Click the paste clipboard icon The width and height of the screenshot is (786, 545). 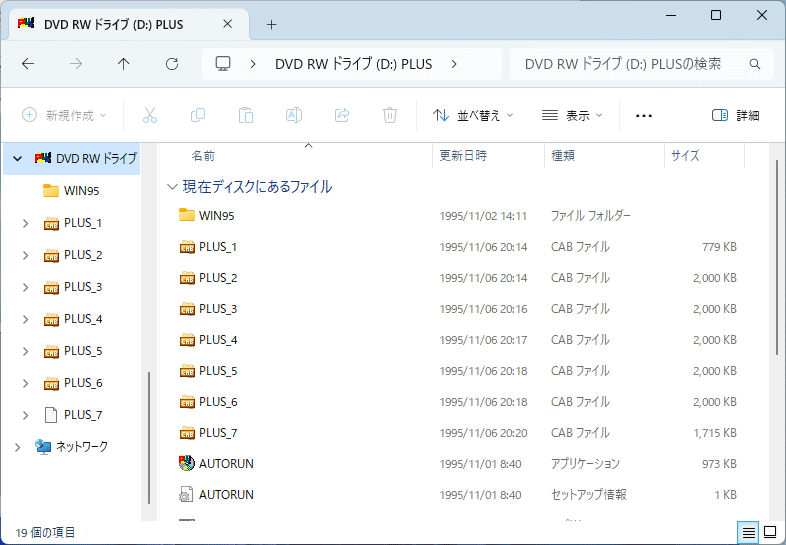pos(246,115)
